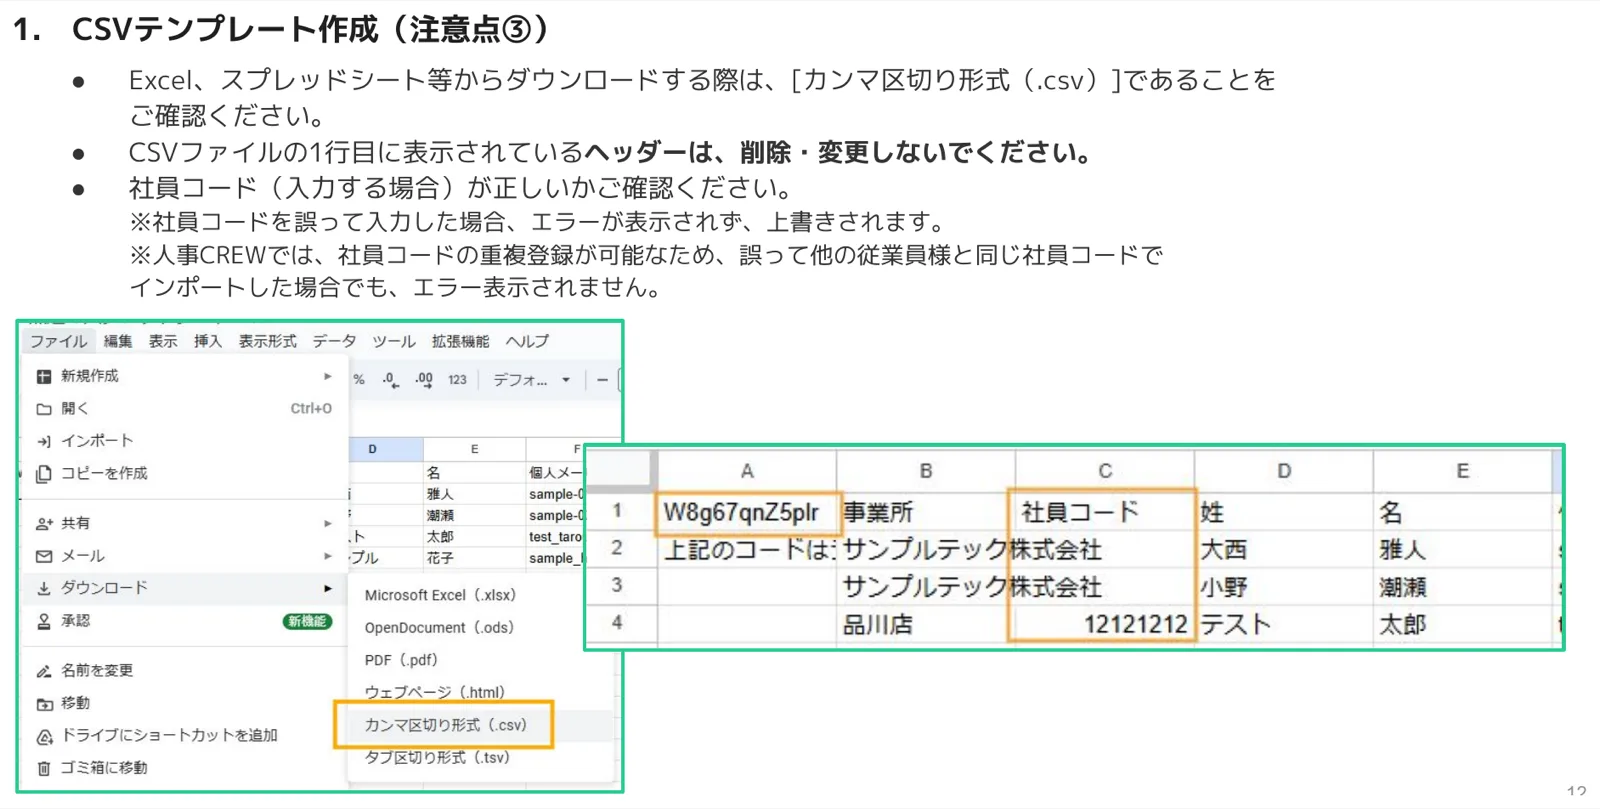Image resolution: width=1600 pixels, height=809 pixels.
Task: Choose カンマ区切り形式 (.csv) download format
Action: coord(445,725)
